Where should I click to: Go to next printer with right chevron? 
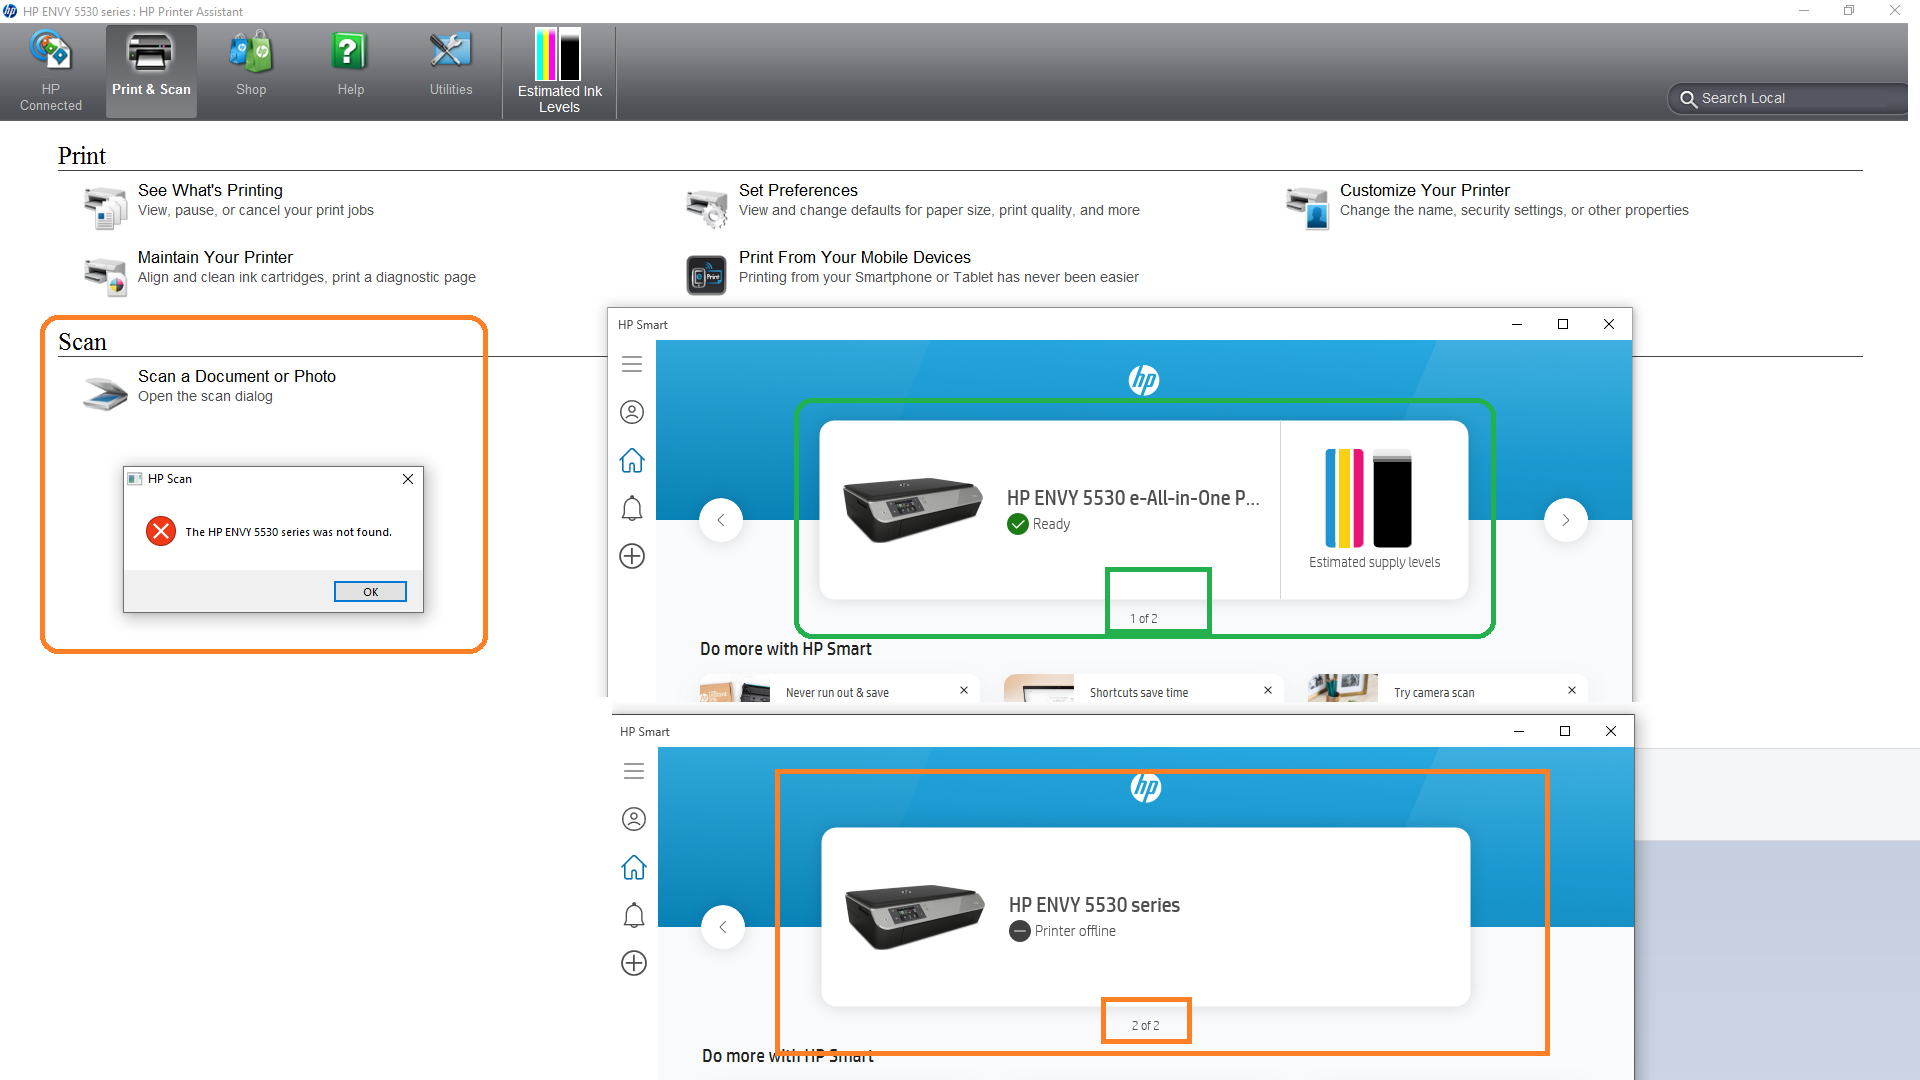1566,520
